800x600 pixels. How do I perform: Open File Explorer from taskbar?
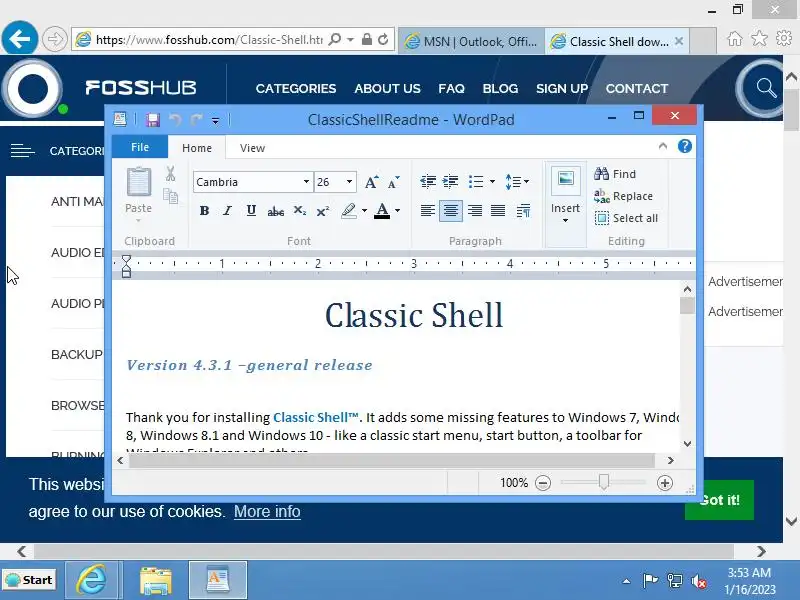click(156, 581)
